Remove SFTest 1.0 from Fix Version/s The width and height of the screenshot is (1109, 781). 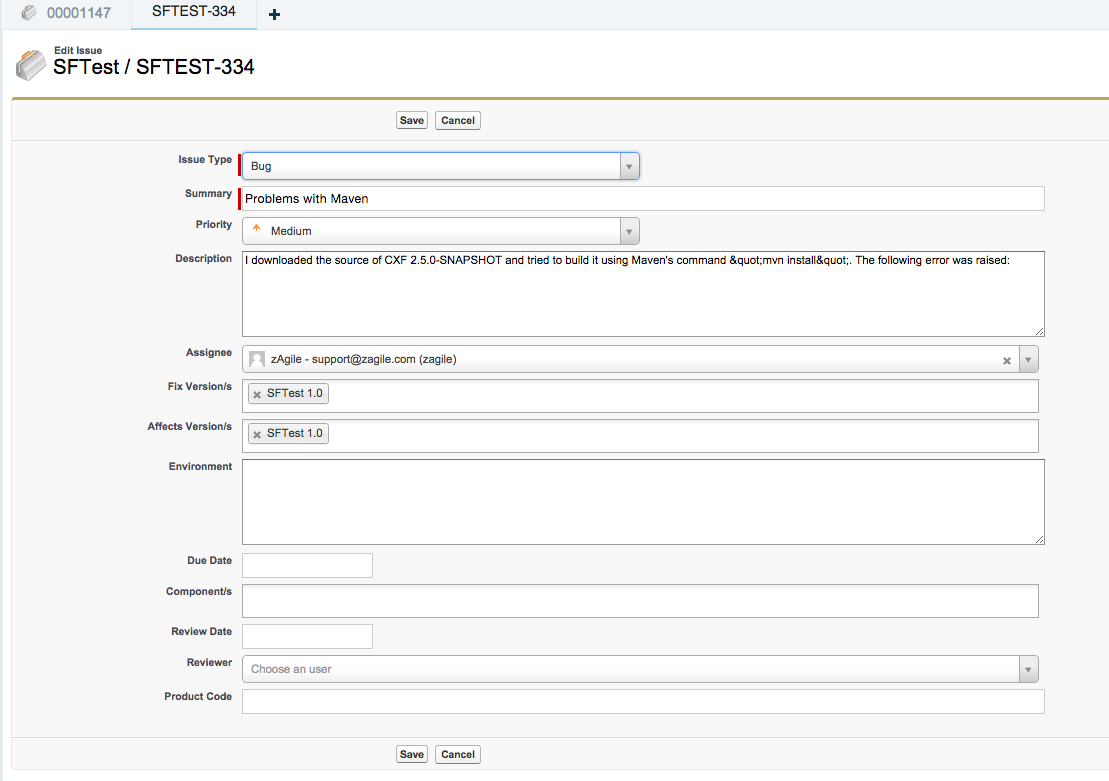point(257,394)
